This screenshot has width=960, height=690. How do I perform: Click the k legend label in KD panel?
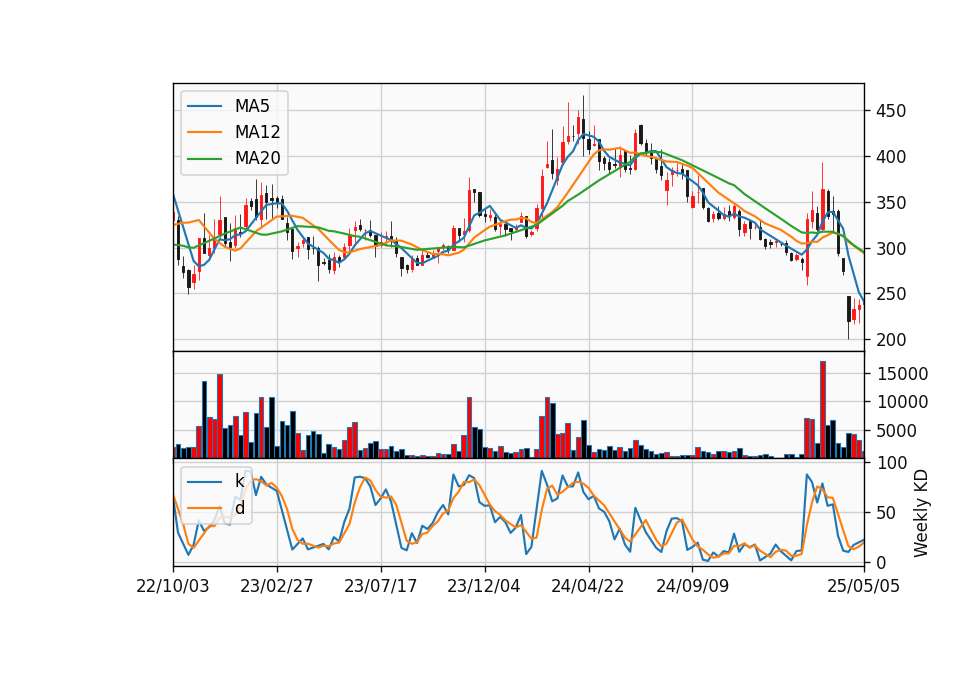(x=239, y=481)
